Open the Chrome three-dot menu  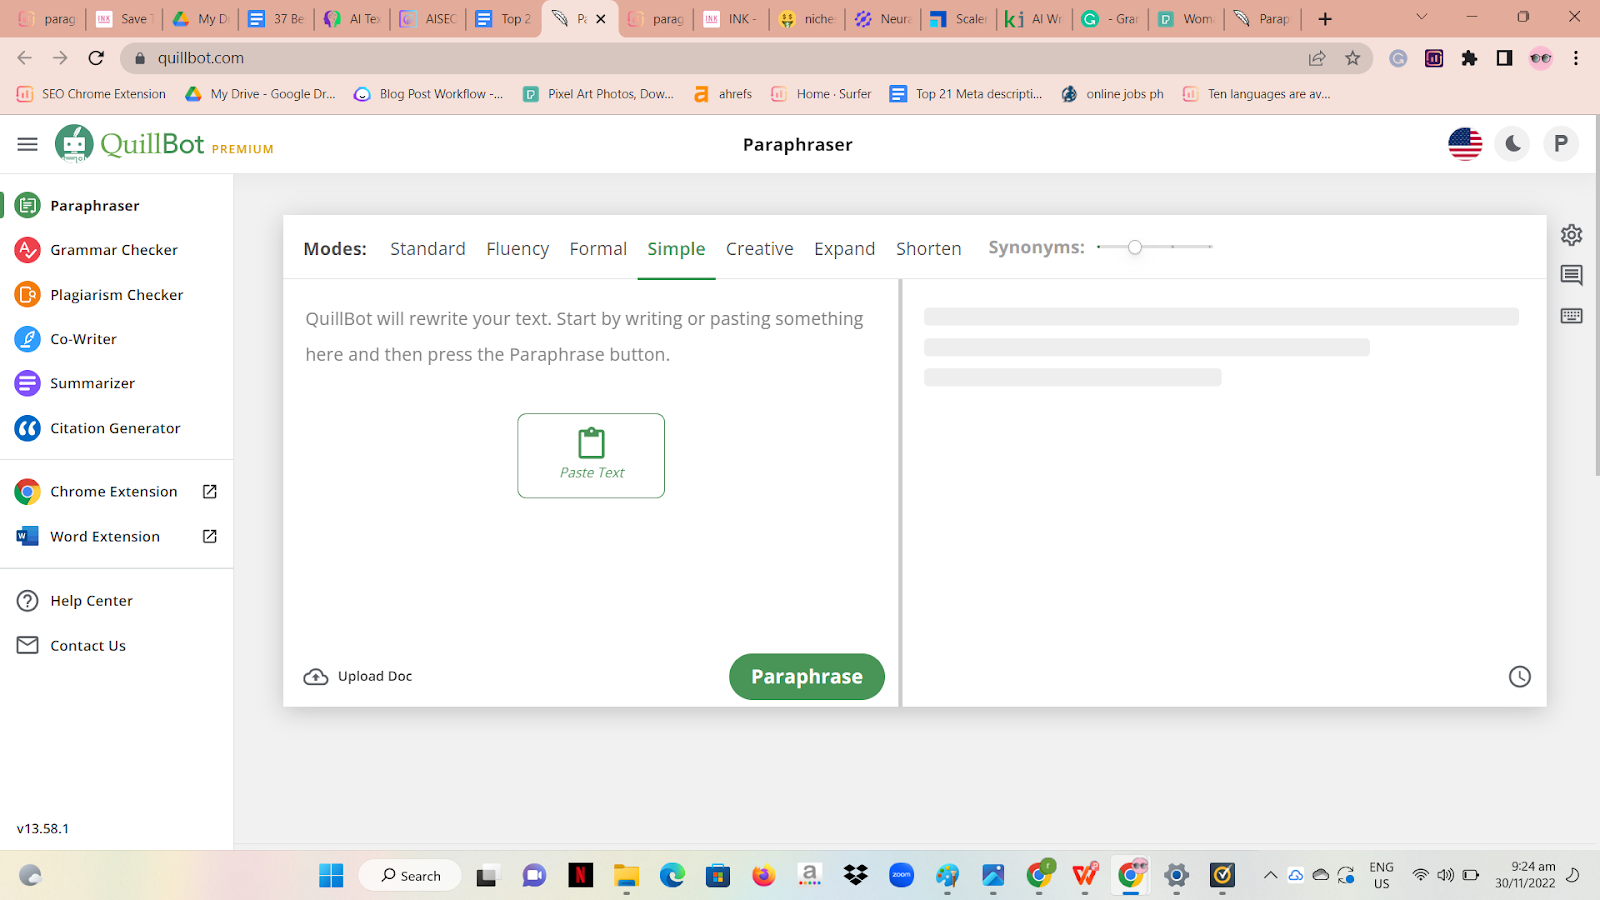click(1576, 58)
